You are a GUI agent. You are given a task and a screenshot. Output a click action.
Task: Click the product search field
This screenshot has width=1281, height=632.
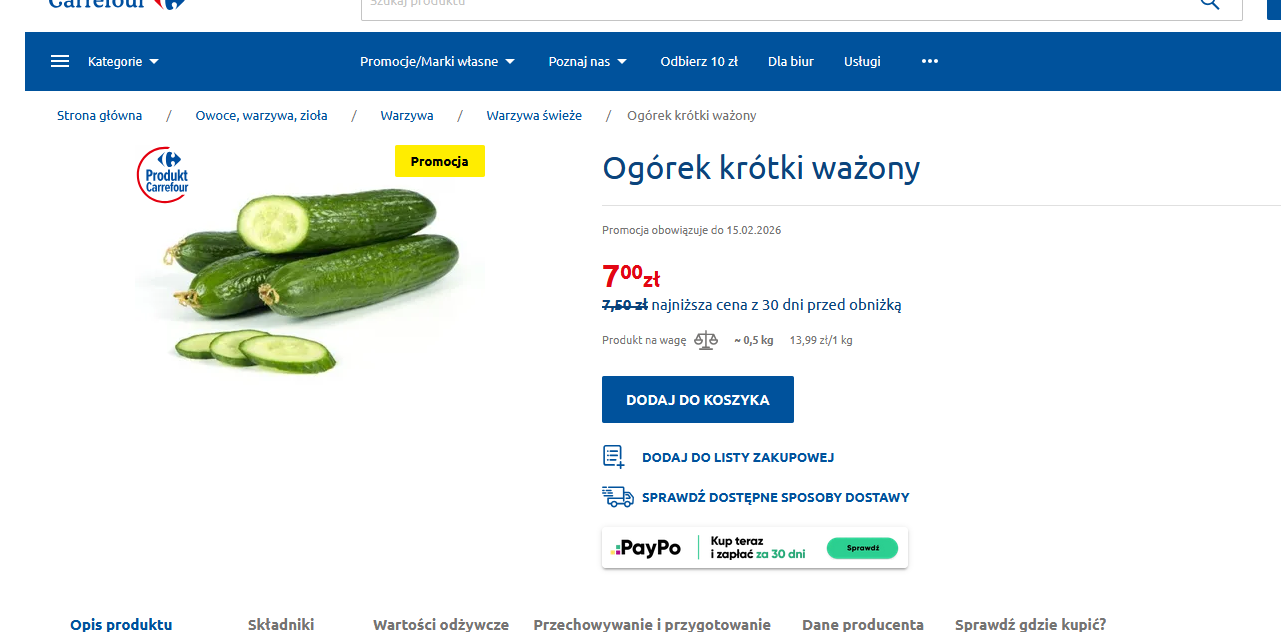click(780, 5)
